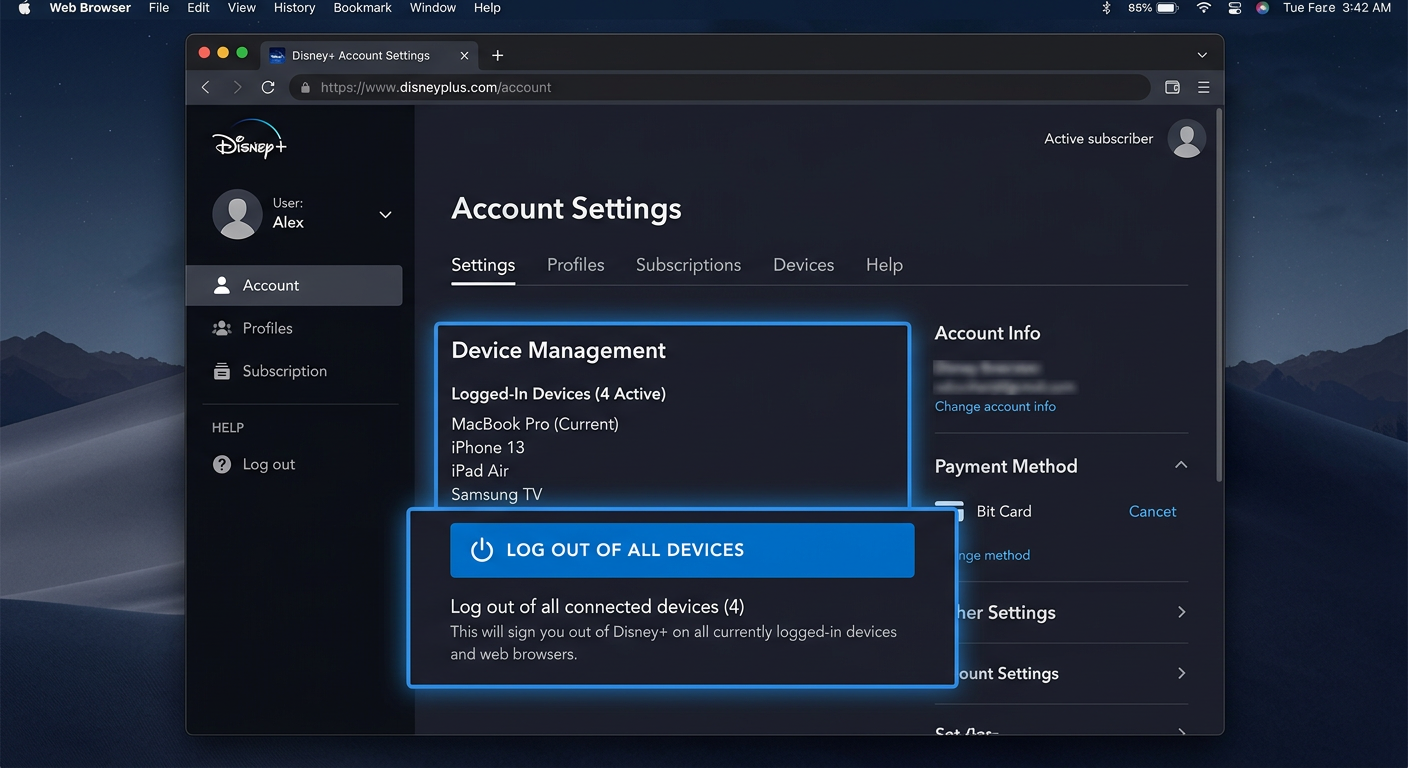Click the Log out question mark icon
Image resolution: width=1408 pixels, height=768 pixels.
tap(221, 464)
